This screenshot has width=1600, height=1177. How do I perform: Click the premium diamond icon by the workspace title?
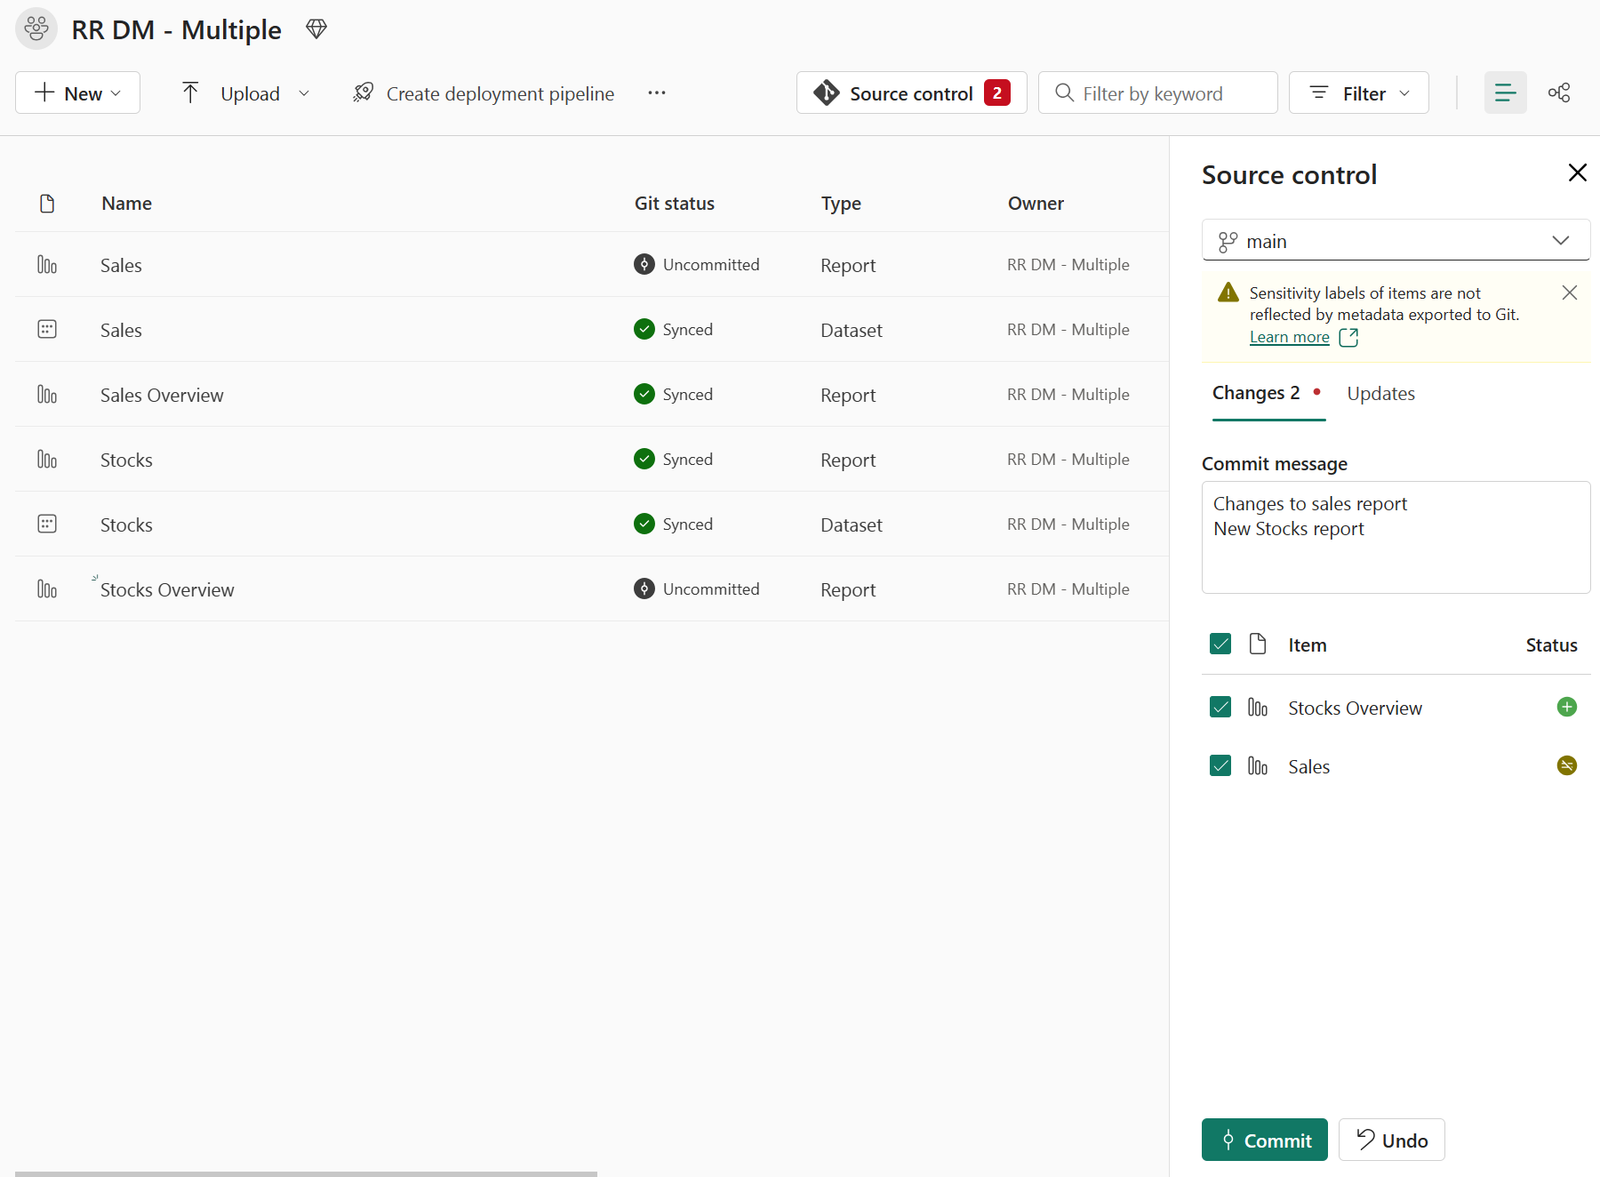point(317,29)
